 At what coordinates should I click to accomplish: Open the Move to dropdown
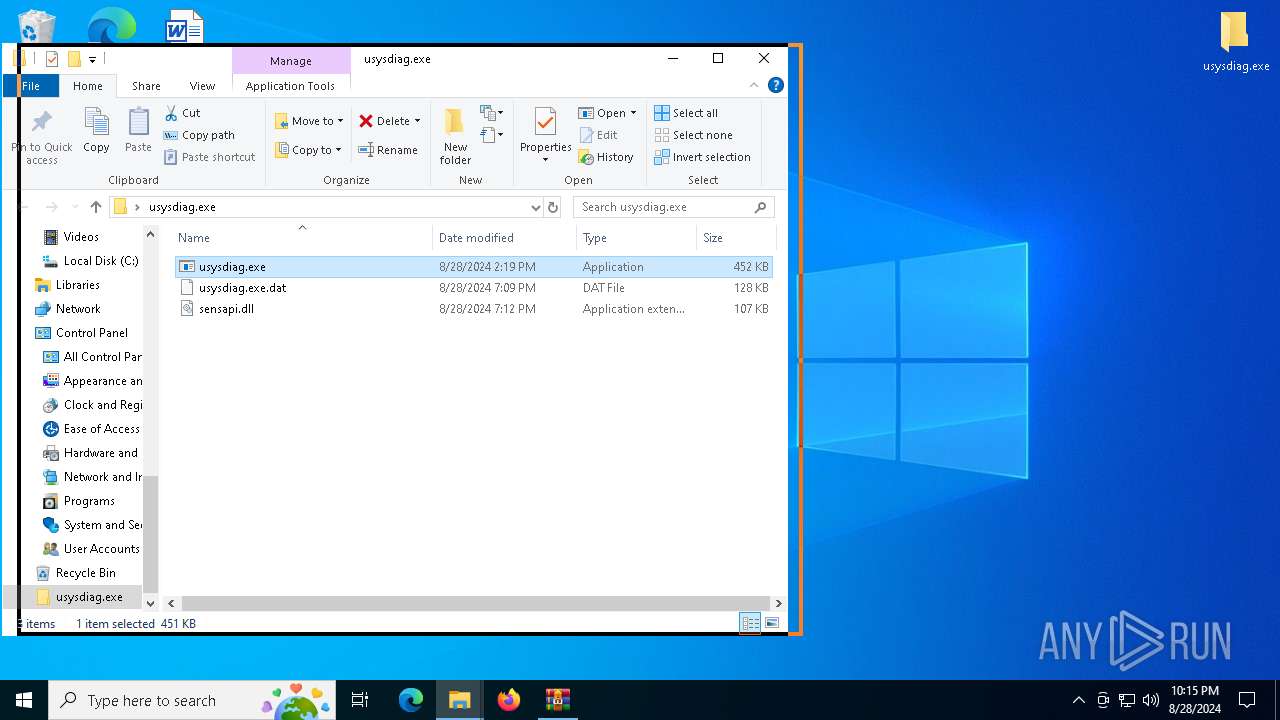pos(309,121)
